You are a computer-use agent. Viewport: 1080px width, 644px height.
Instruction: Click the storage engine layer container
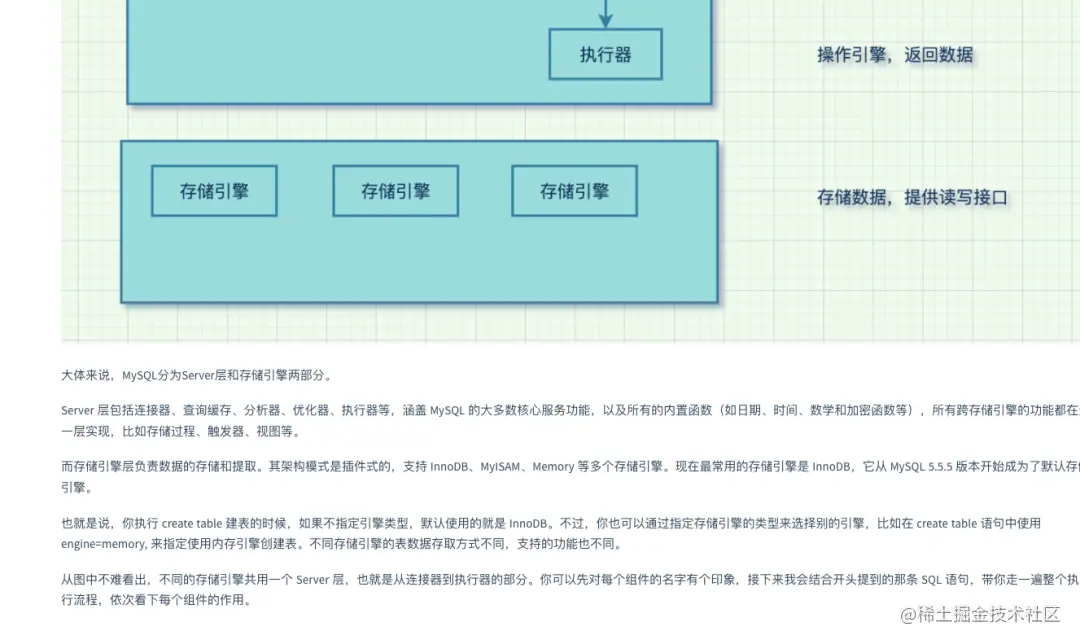tap(420, 260)
